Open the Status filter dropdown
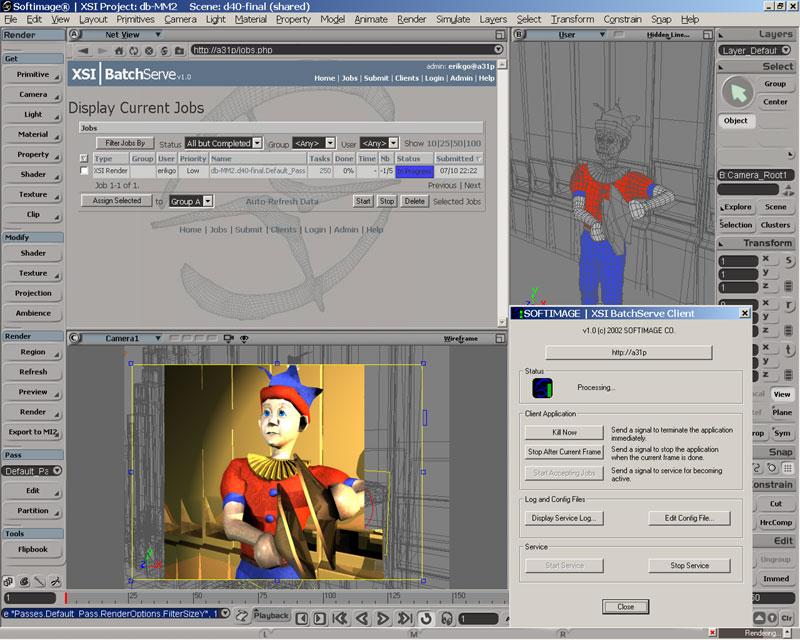 [258, 143]
